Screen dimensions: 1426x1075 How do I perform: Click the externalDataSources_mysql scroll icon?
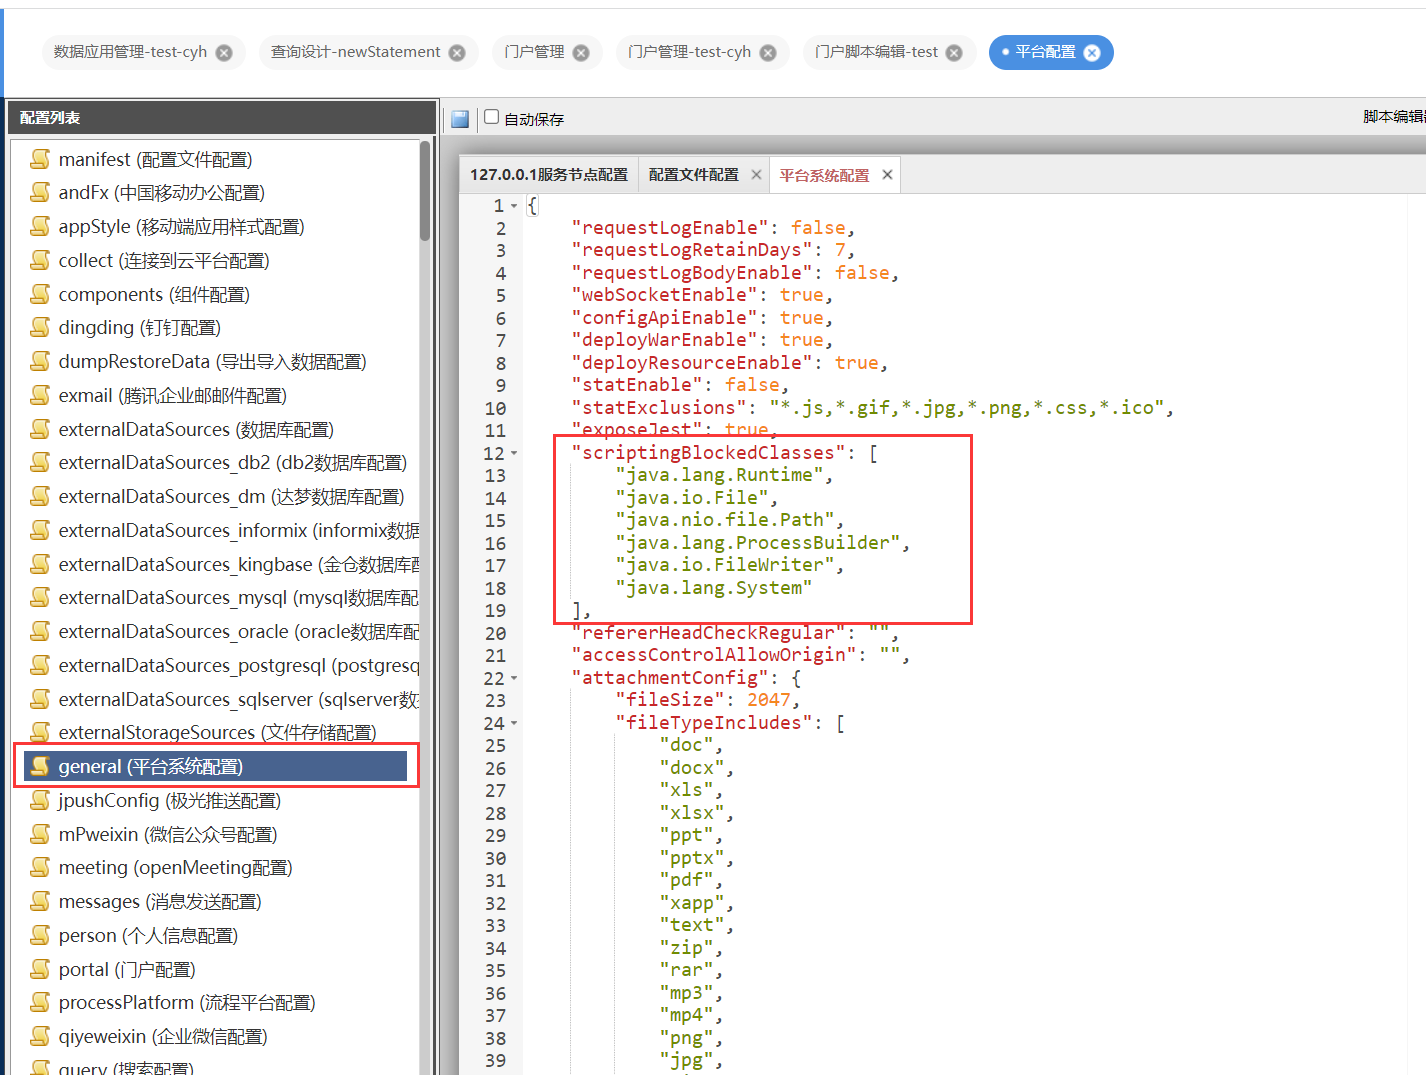point(40,597)
